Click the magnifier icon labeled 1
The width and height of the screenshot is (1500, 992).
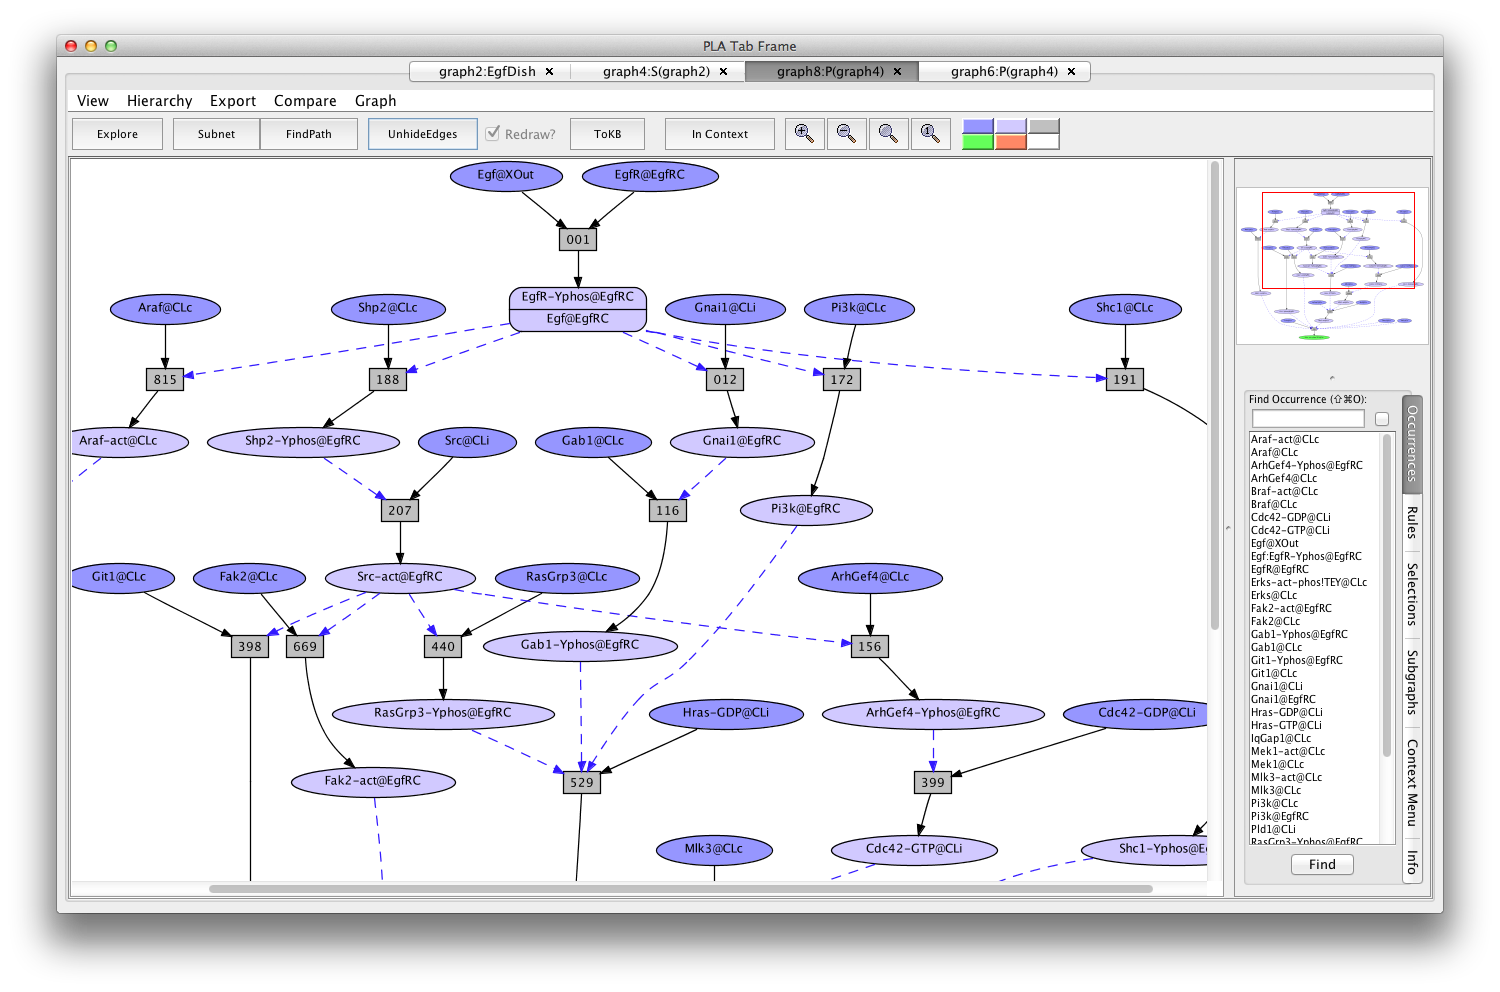(930, 134)
